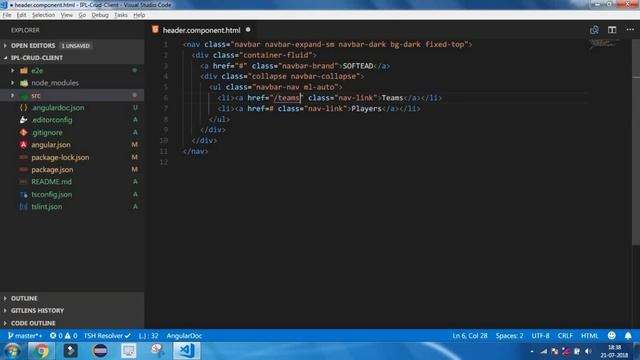The height and width of the screenshot is (360, 640).
Task: Open Chrome from the taskbar
Action: point(41,351)
